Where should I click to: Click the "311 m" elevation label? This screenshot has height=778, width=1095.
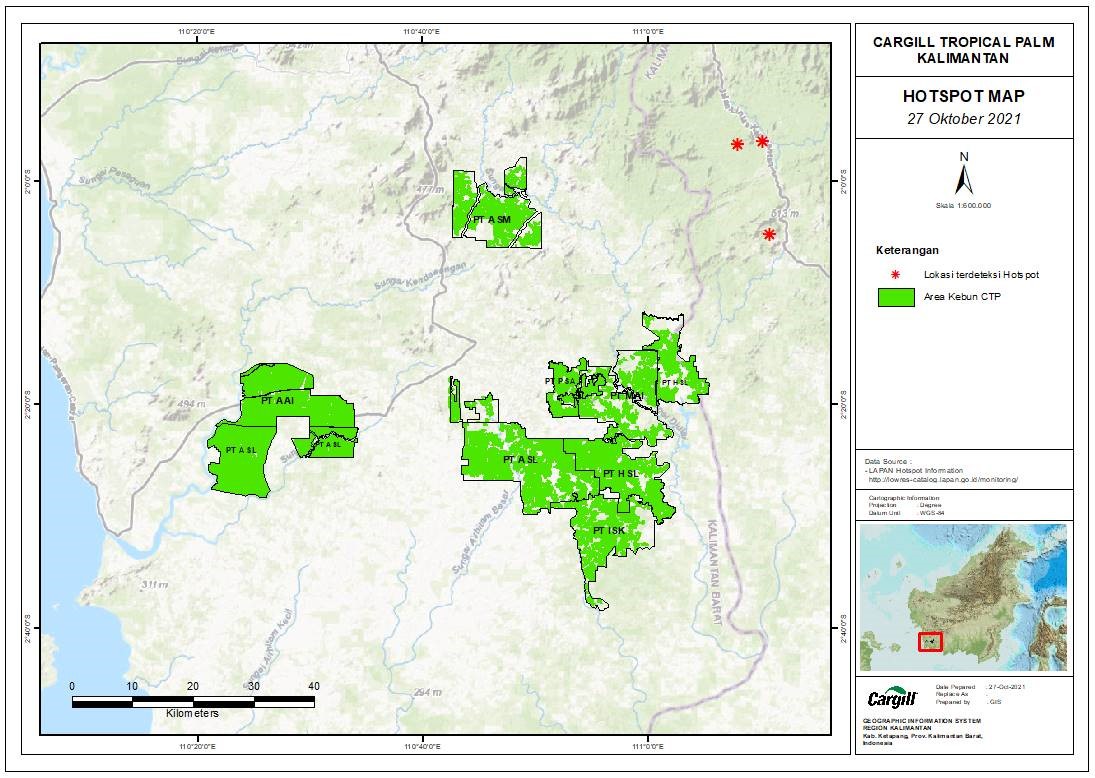pos(154,585)
